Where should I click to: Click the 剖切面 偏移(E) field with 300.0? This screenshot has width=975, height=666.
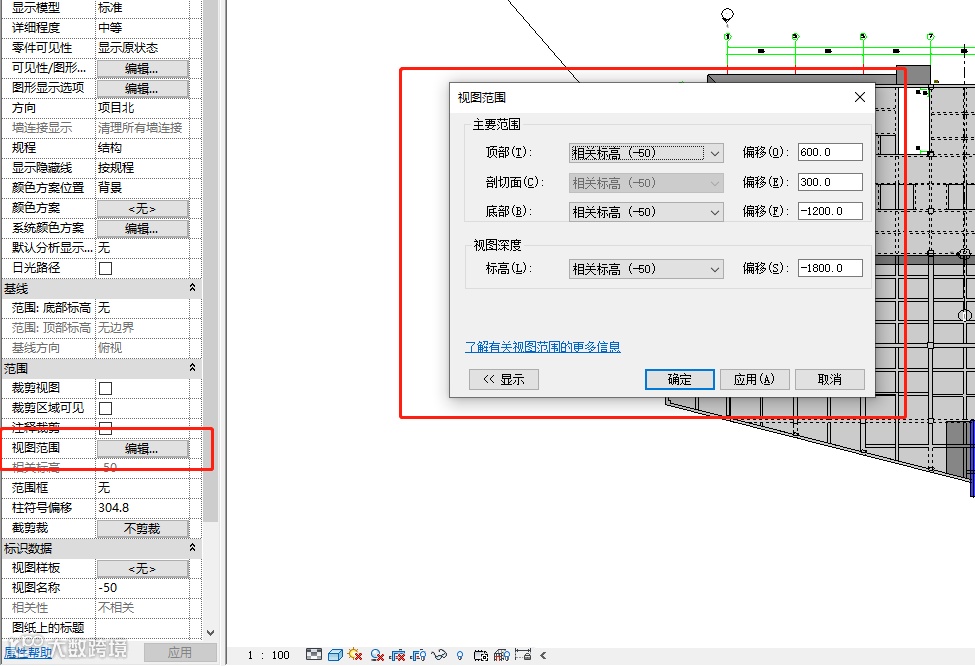830,182
